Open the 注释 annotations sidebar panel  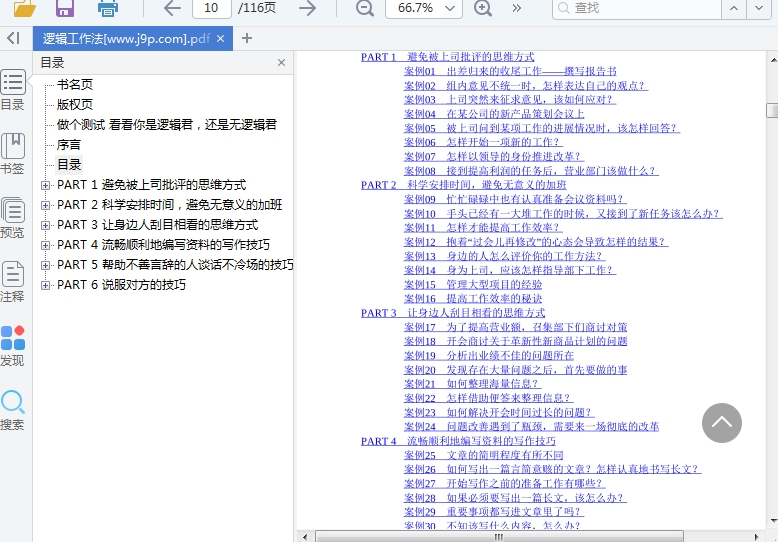13,282
